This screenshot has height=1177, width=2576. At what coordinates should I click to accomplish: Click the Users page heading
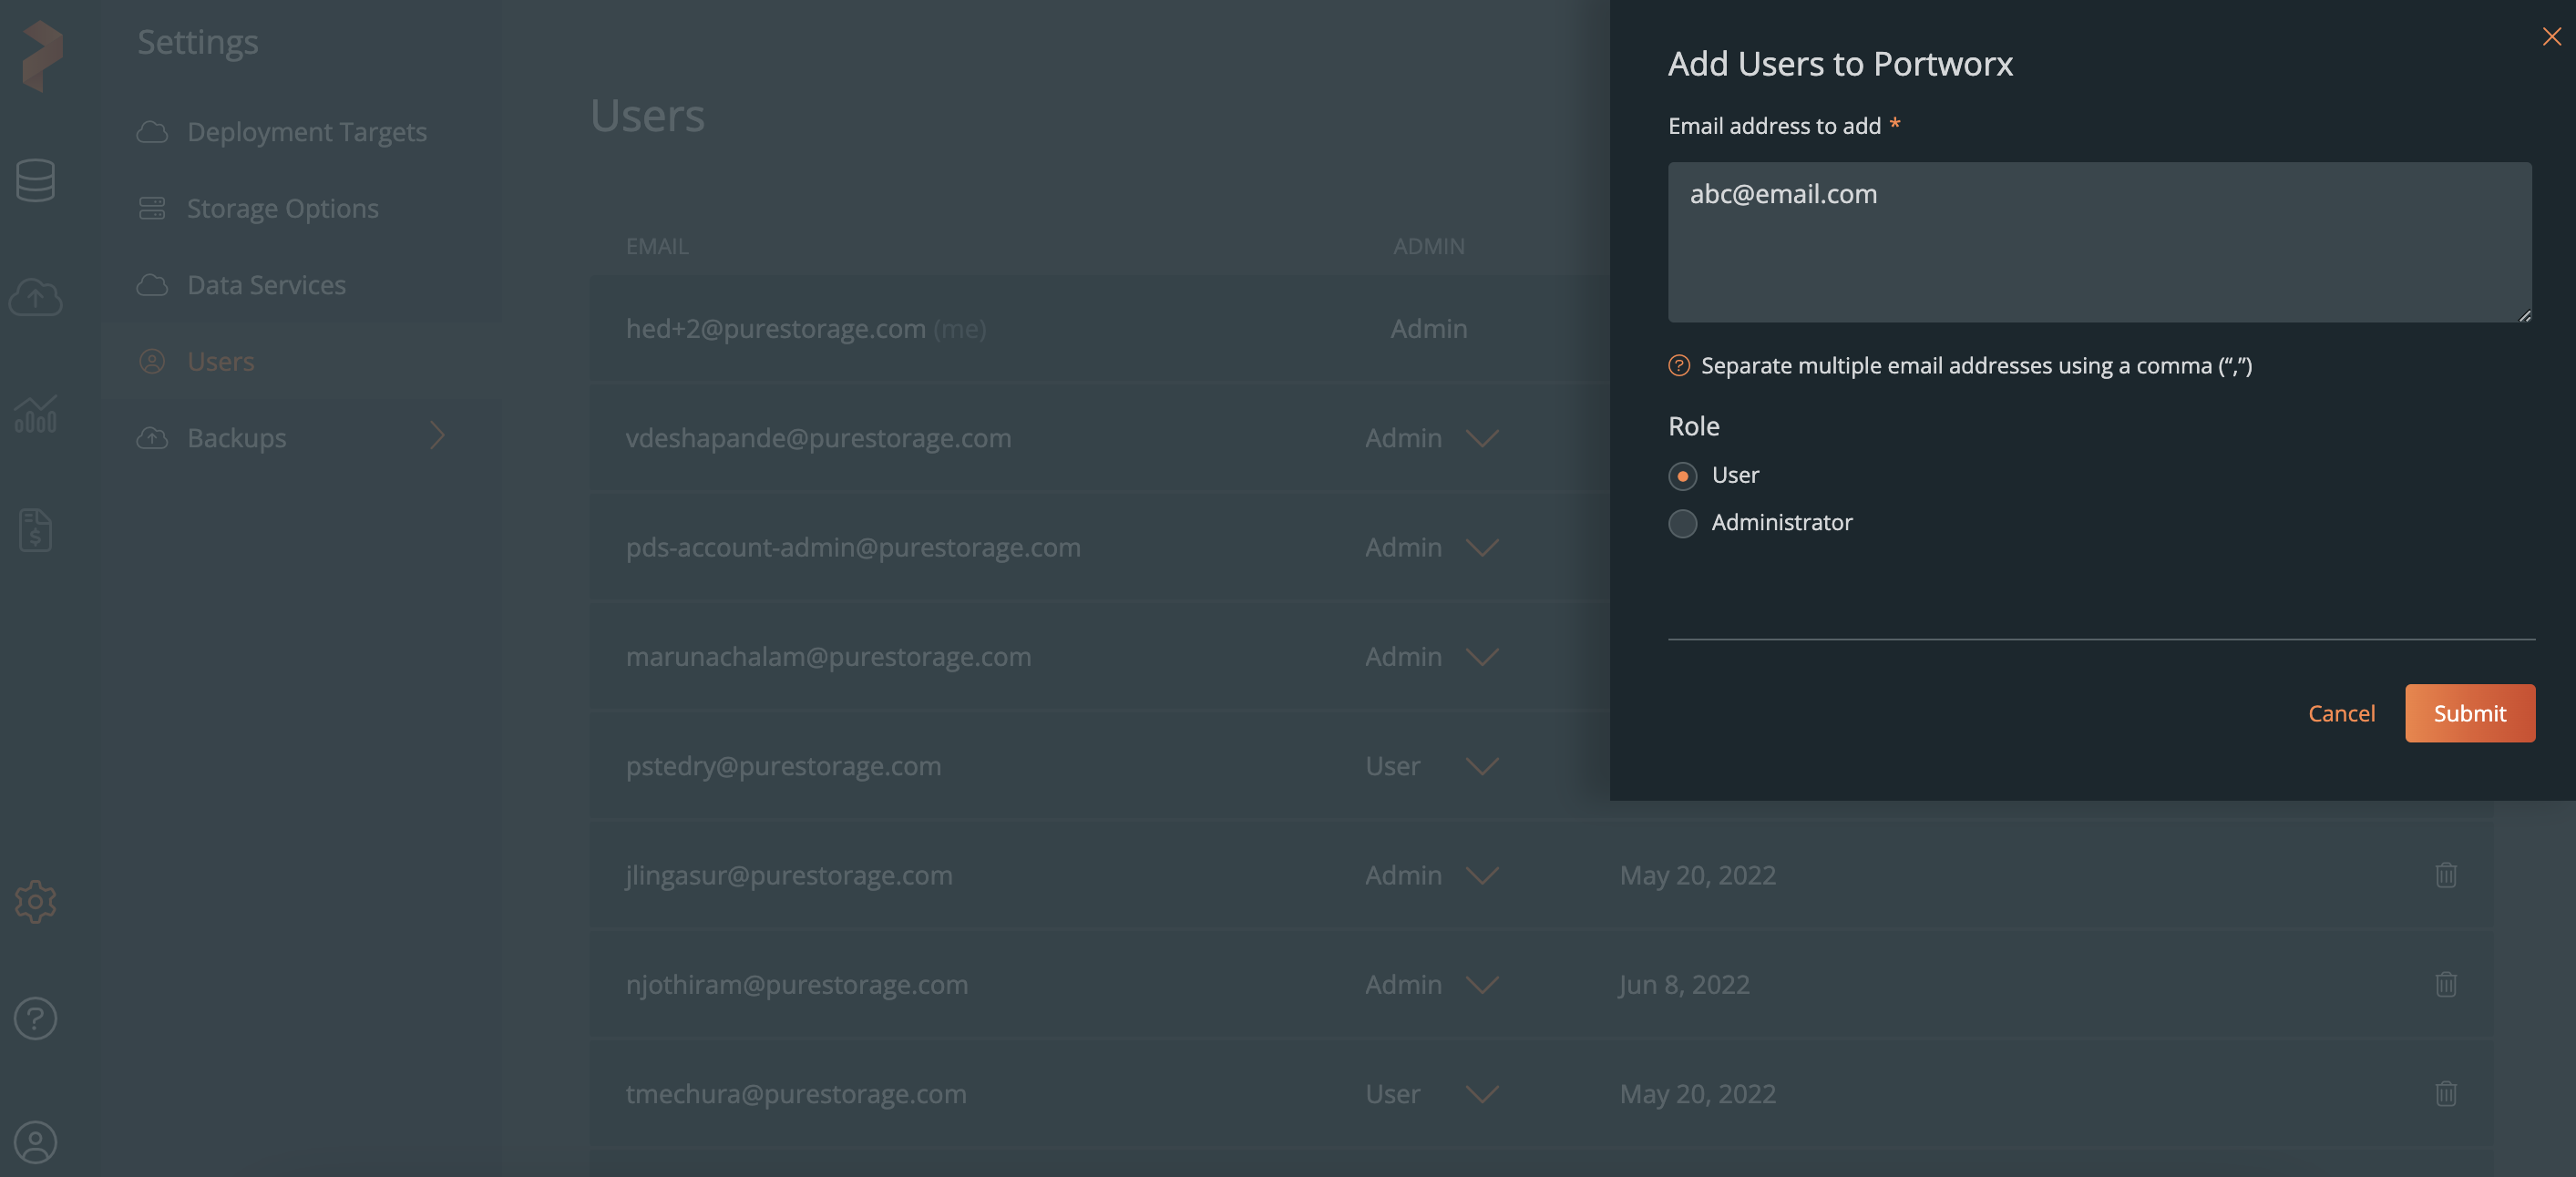point(647,115)
